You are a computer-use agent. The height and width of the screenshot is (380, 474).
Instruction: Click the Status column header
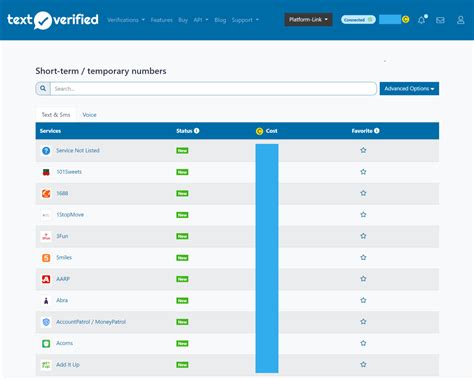click(x=184, y=131)
